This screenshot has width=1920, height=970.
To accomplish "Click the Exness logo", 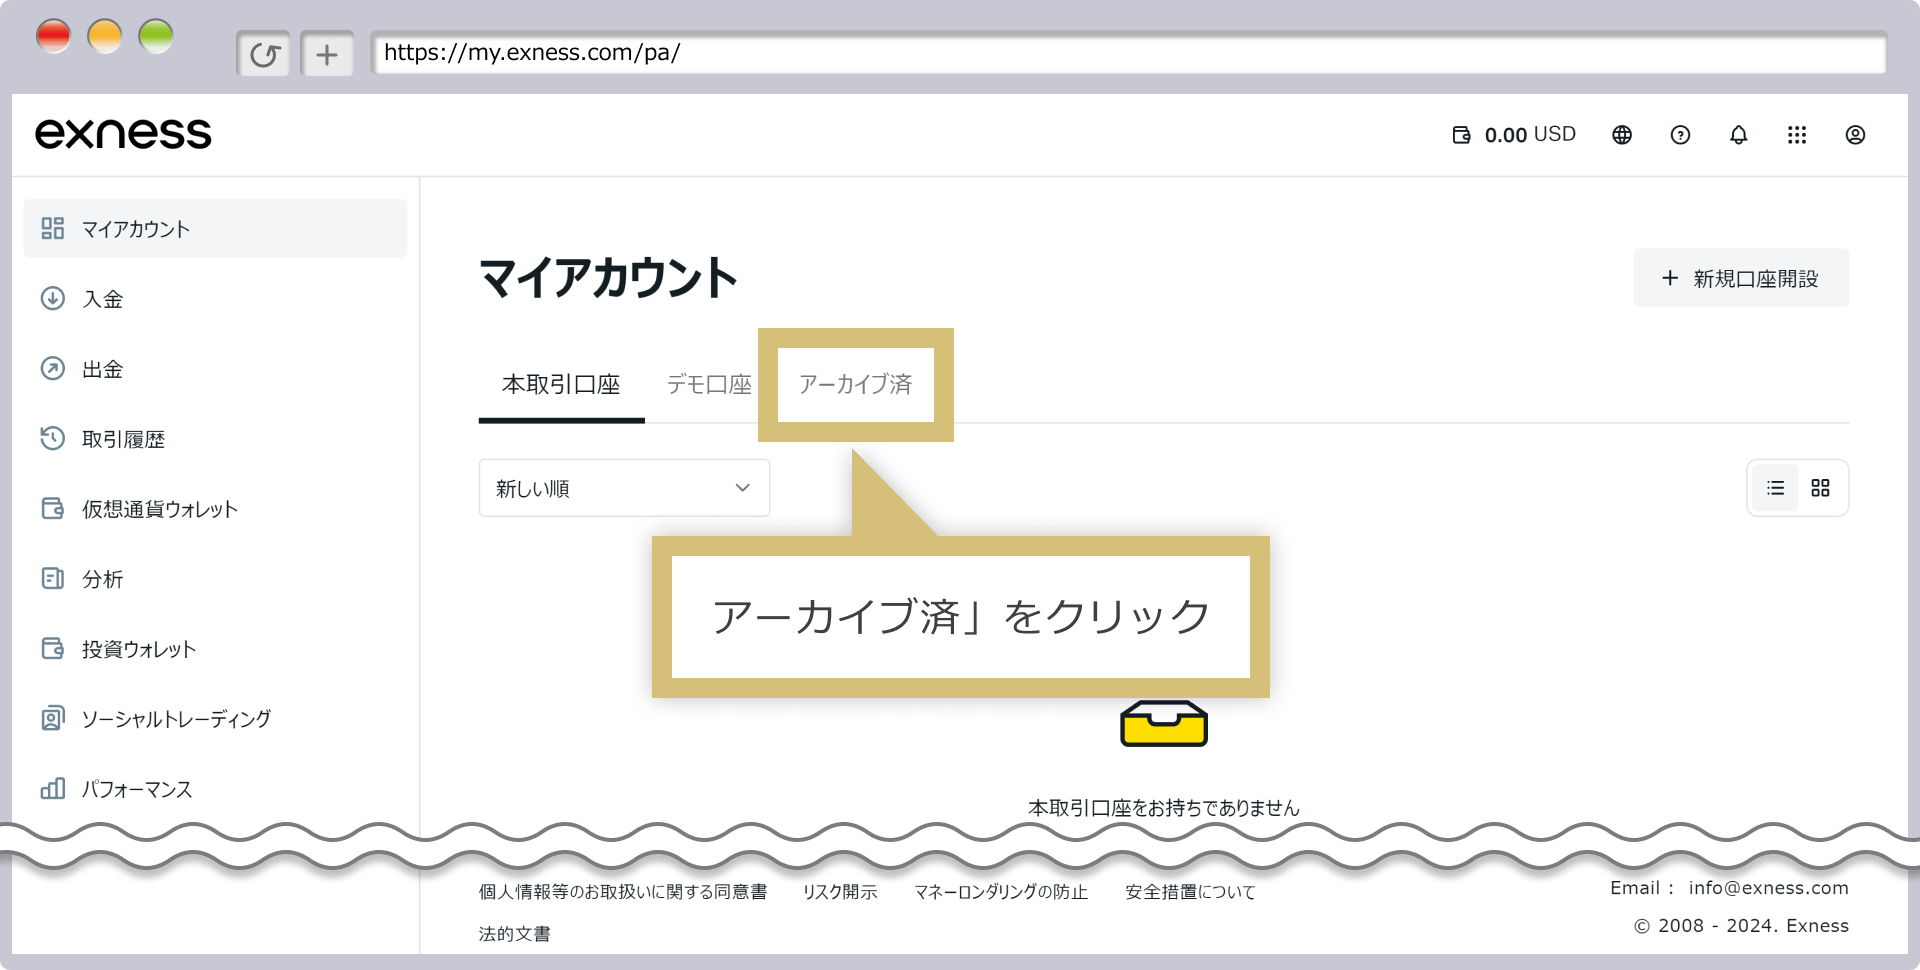I will coord(123,134).
